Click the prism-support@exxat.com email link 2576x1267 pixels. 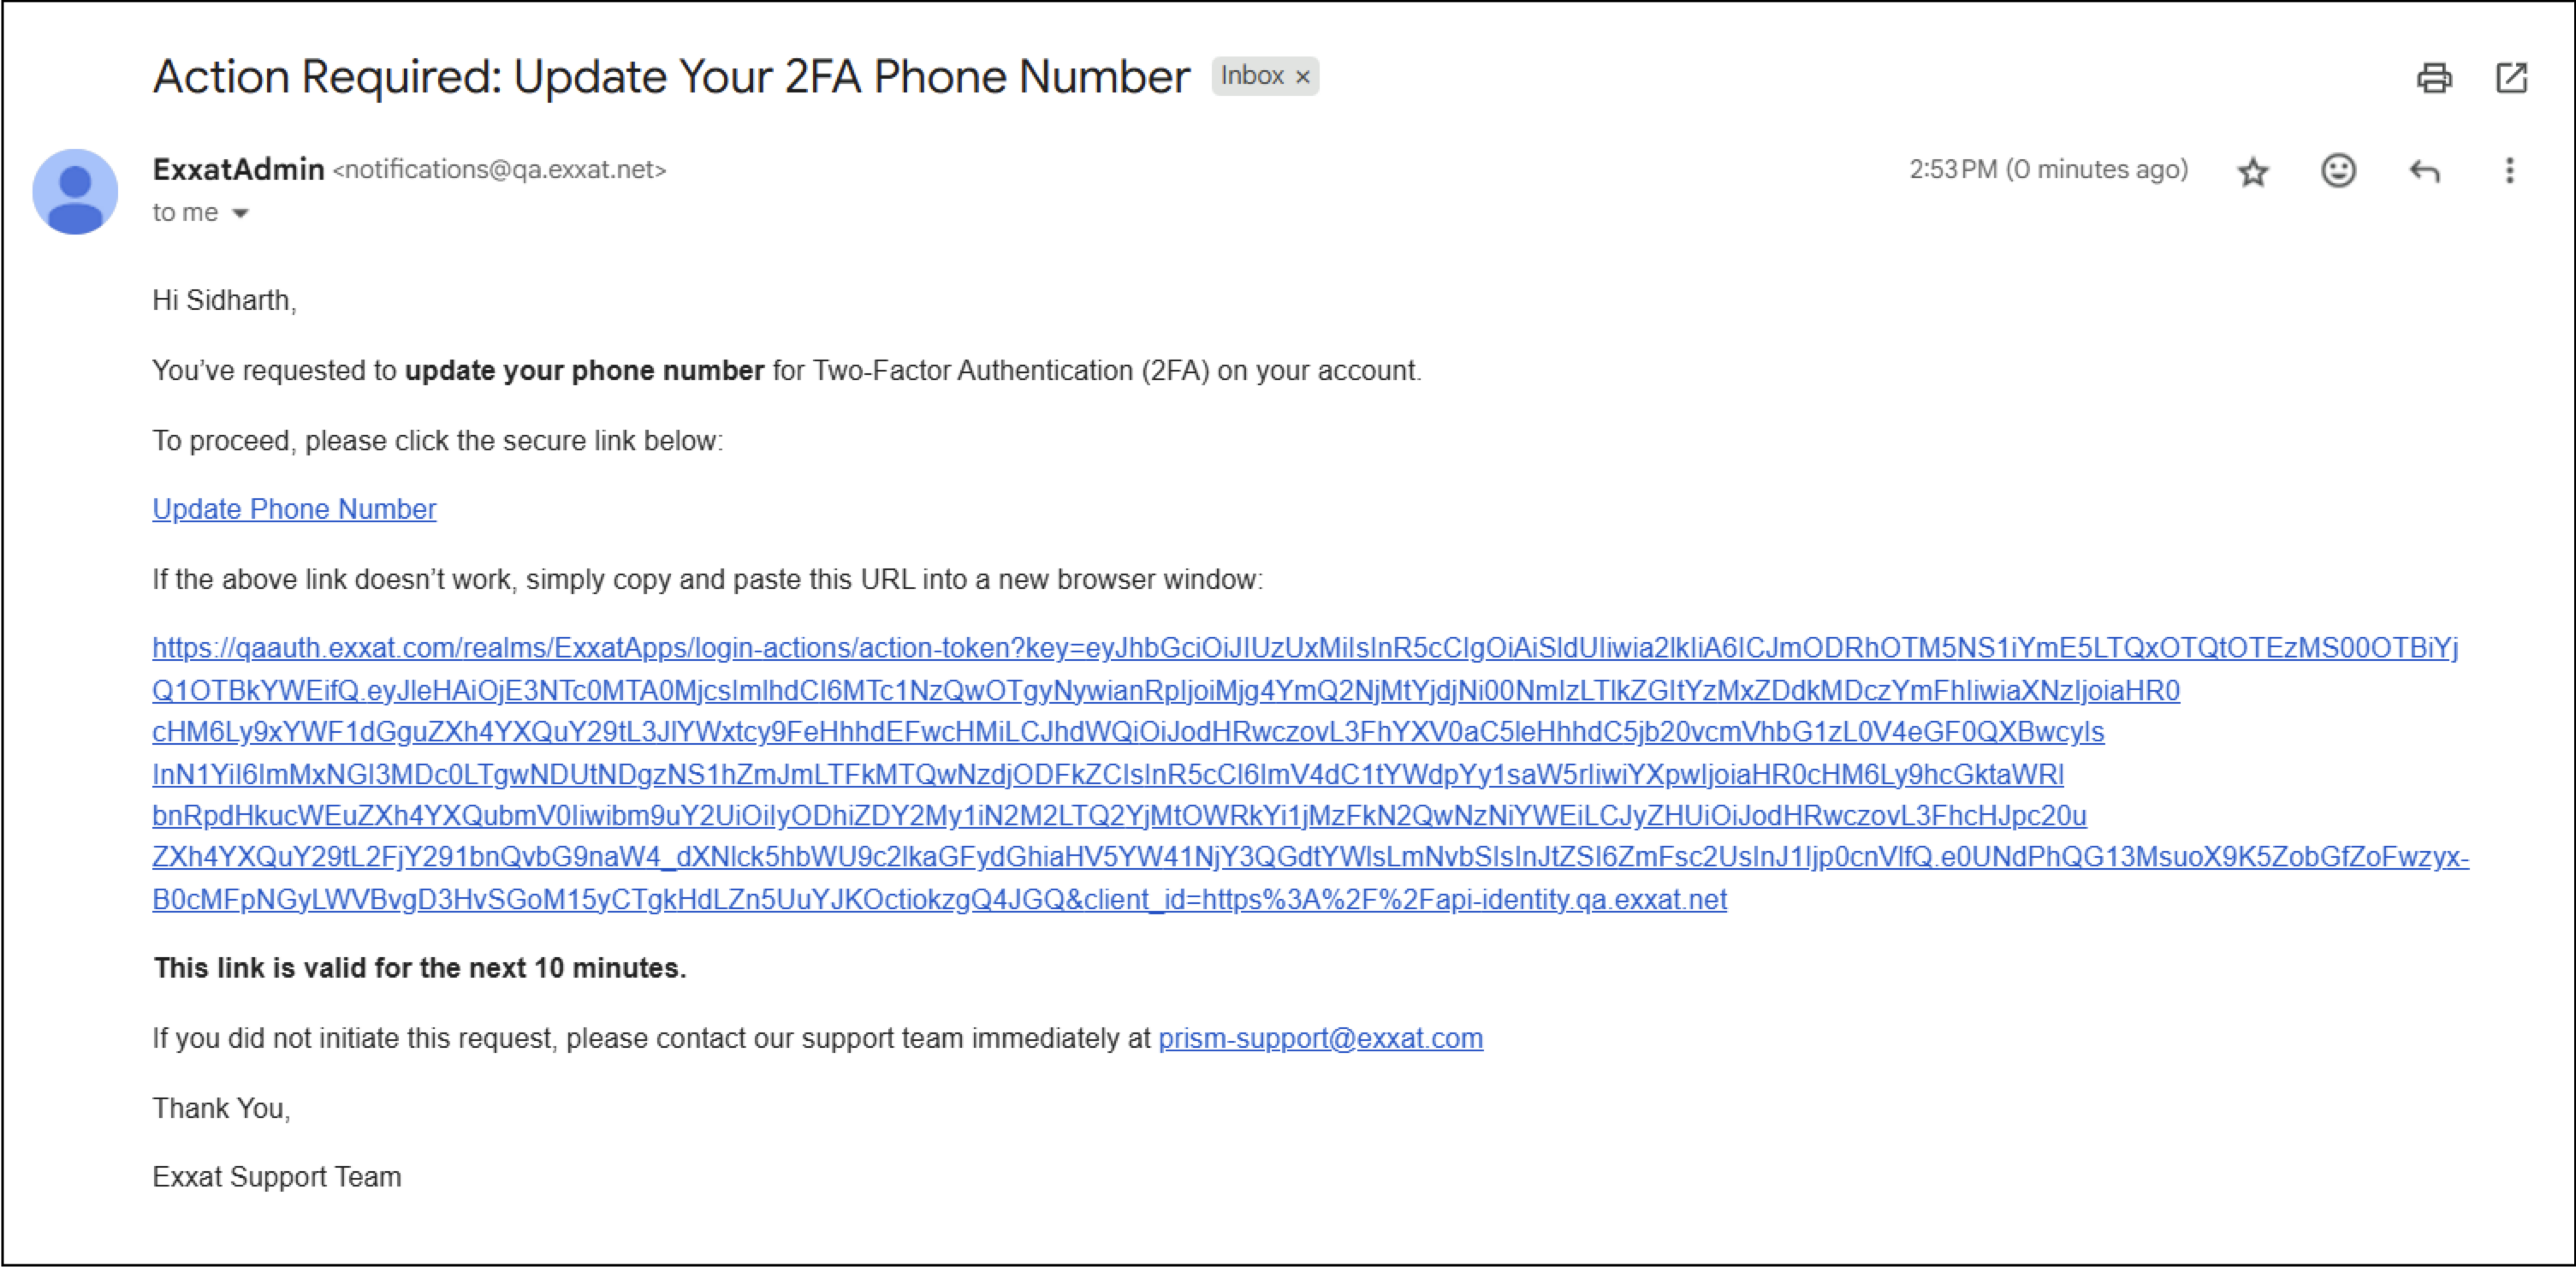pyautogui.click(x=1320, y=1038)
